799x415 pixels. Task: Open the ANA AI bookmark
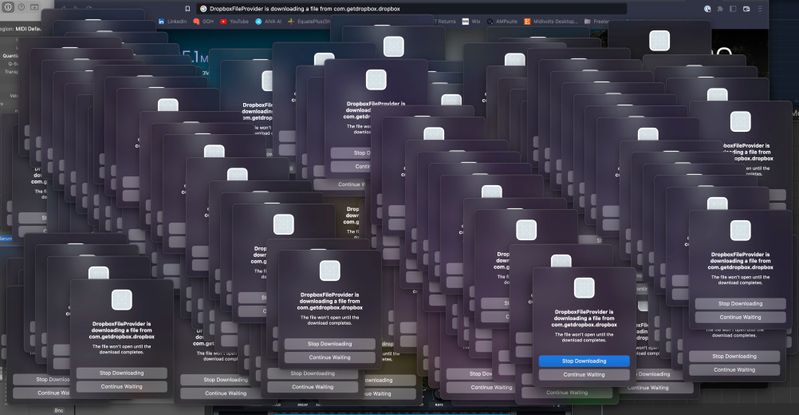[x=269, y=21]
